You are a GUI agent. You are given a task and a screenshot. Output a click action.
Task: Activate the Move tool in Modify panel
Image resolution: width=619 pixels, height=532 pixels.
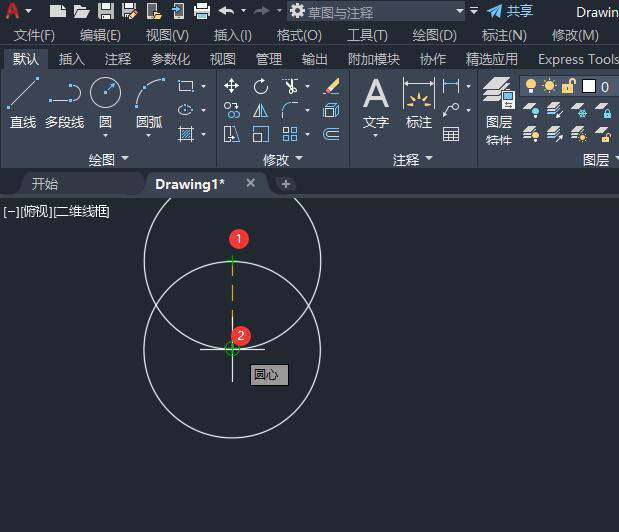(232, 86)
